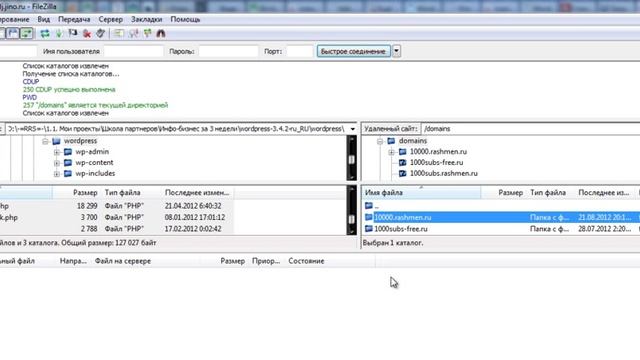The height and width of the screenshot is (360, 640).
Task: Collapse the domains remote tree node
Action: (x=380, y=141)
